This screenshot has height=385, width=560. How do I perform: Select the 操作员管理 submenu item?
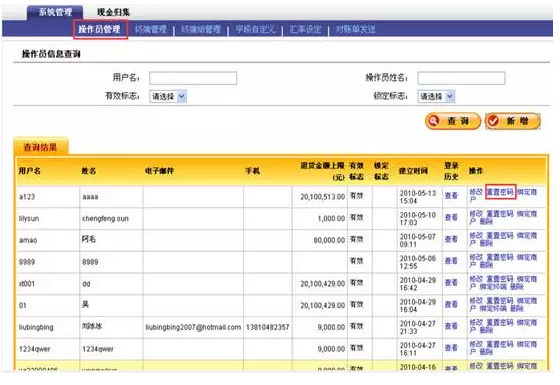click(x=100, y=29)
